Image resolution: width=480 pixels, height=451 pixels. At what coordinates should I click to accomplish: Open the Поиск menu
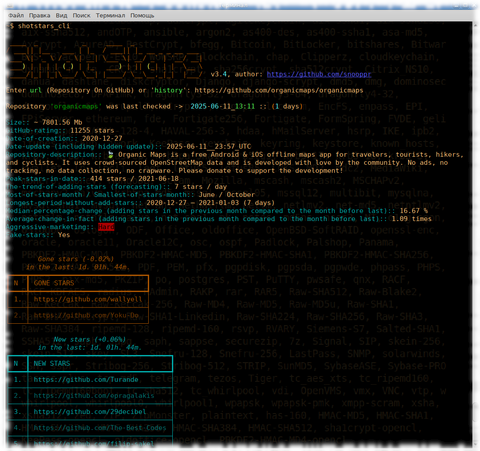coord(81,15)
